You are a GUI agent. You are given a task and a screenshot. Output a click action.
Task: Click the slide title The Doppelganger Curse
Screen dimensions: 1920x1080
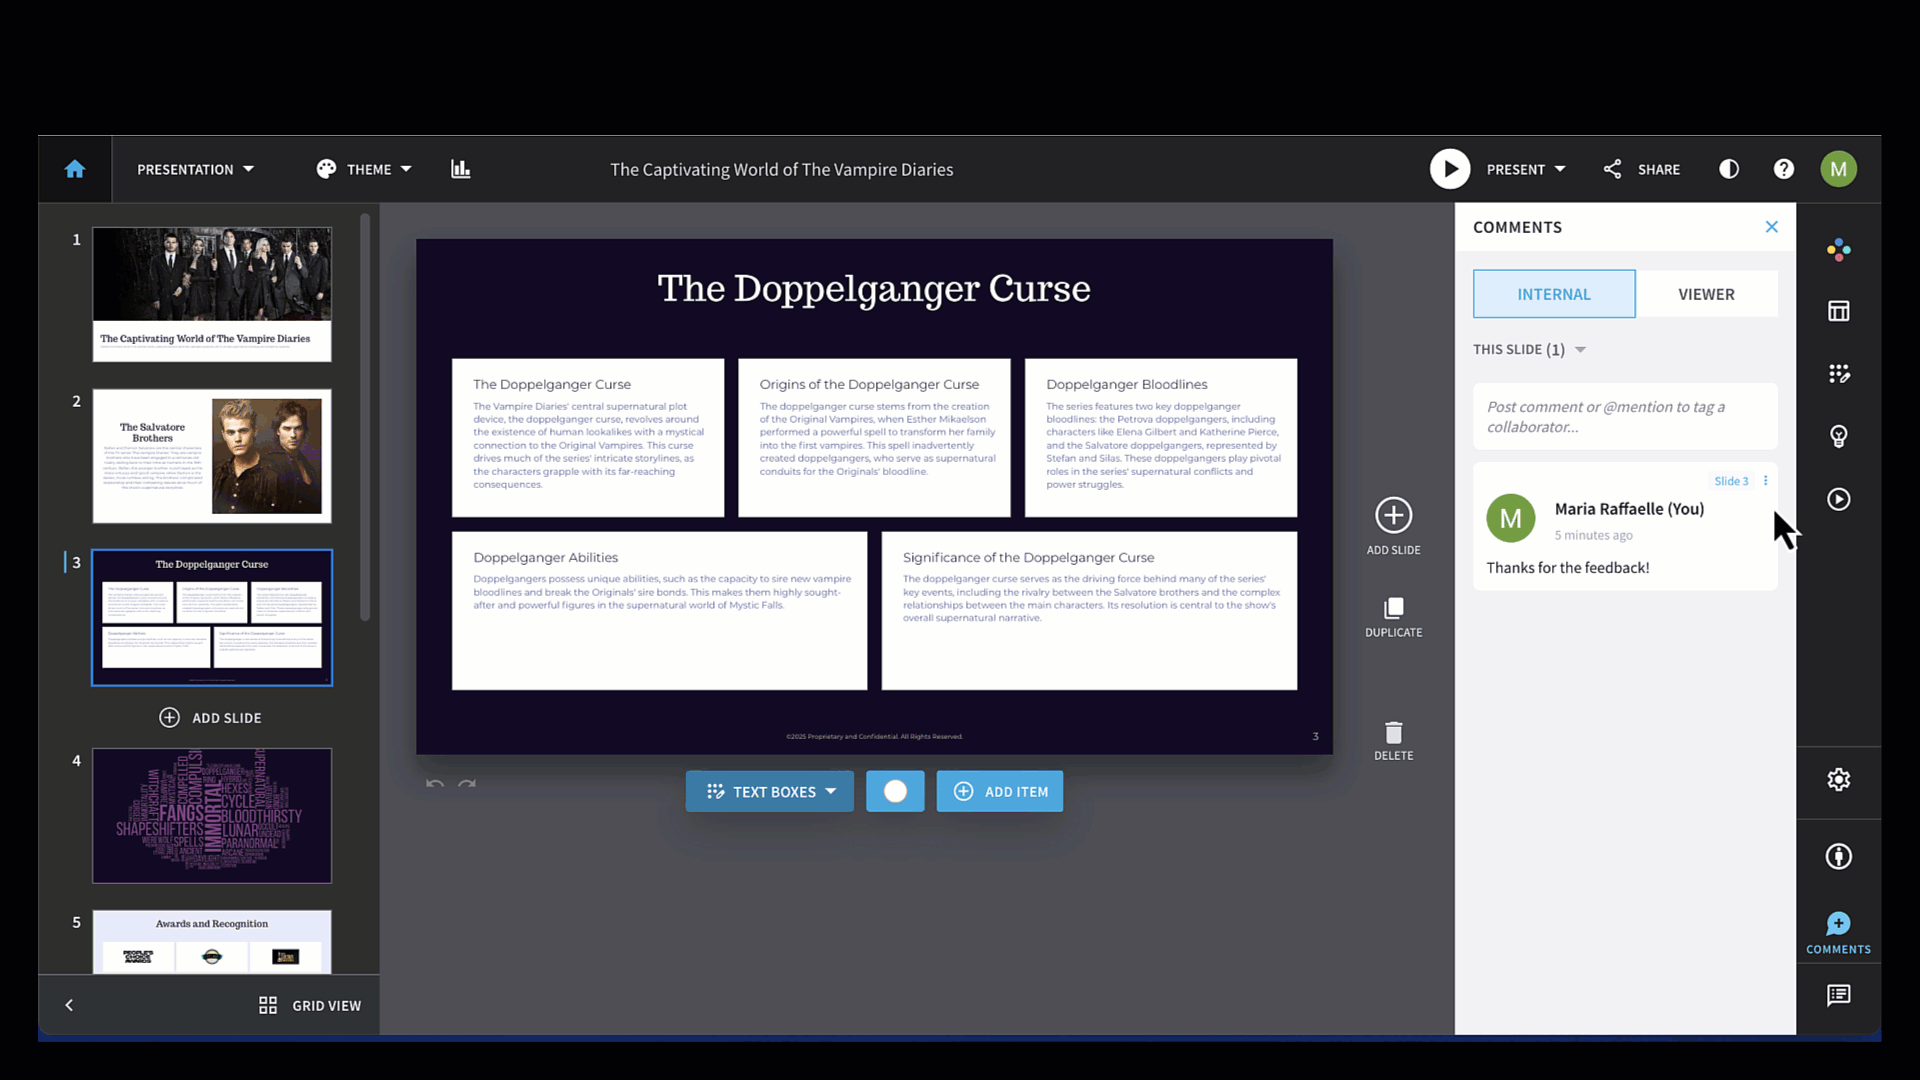(x=874, y=289)
